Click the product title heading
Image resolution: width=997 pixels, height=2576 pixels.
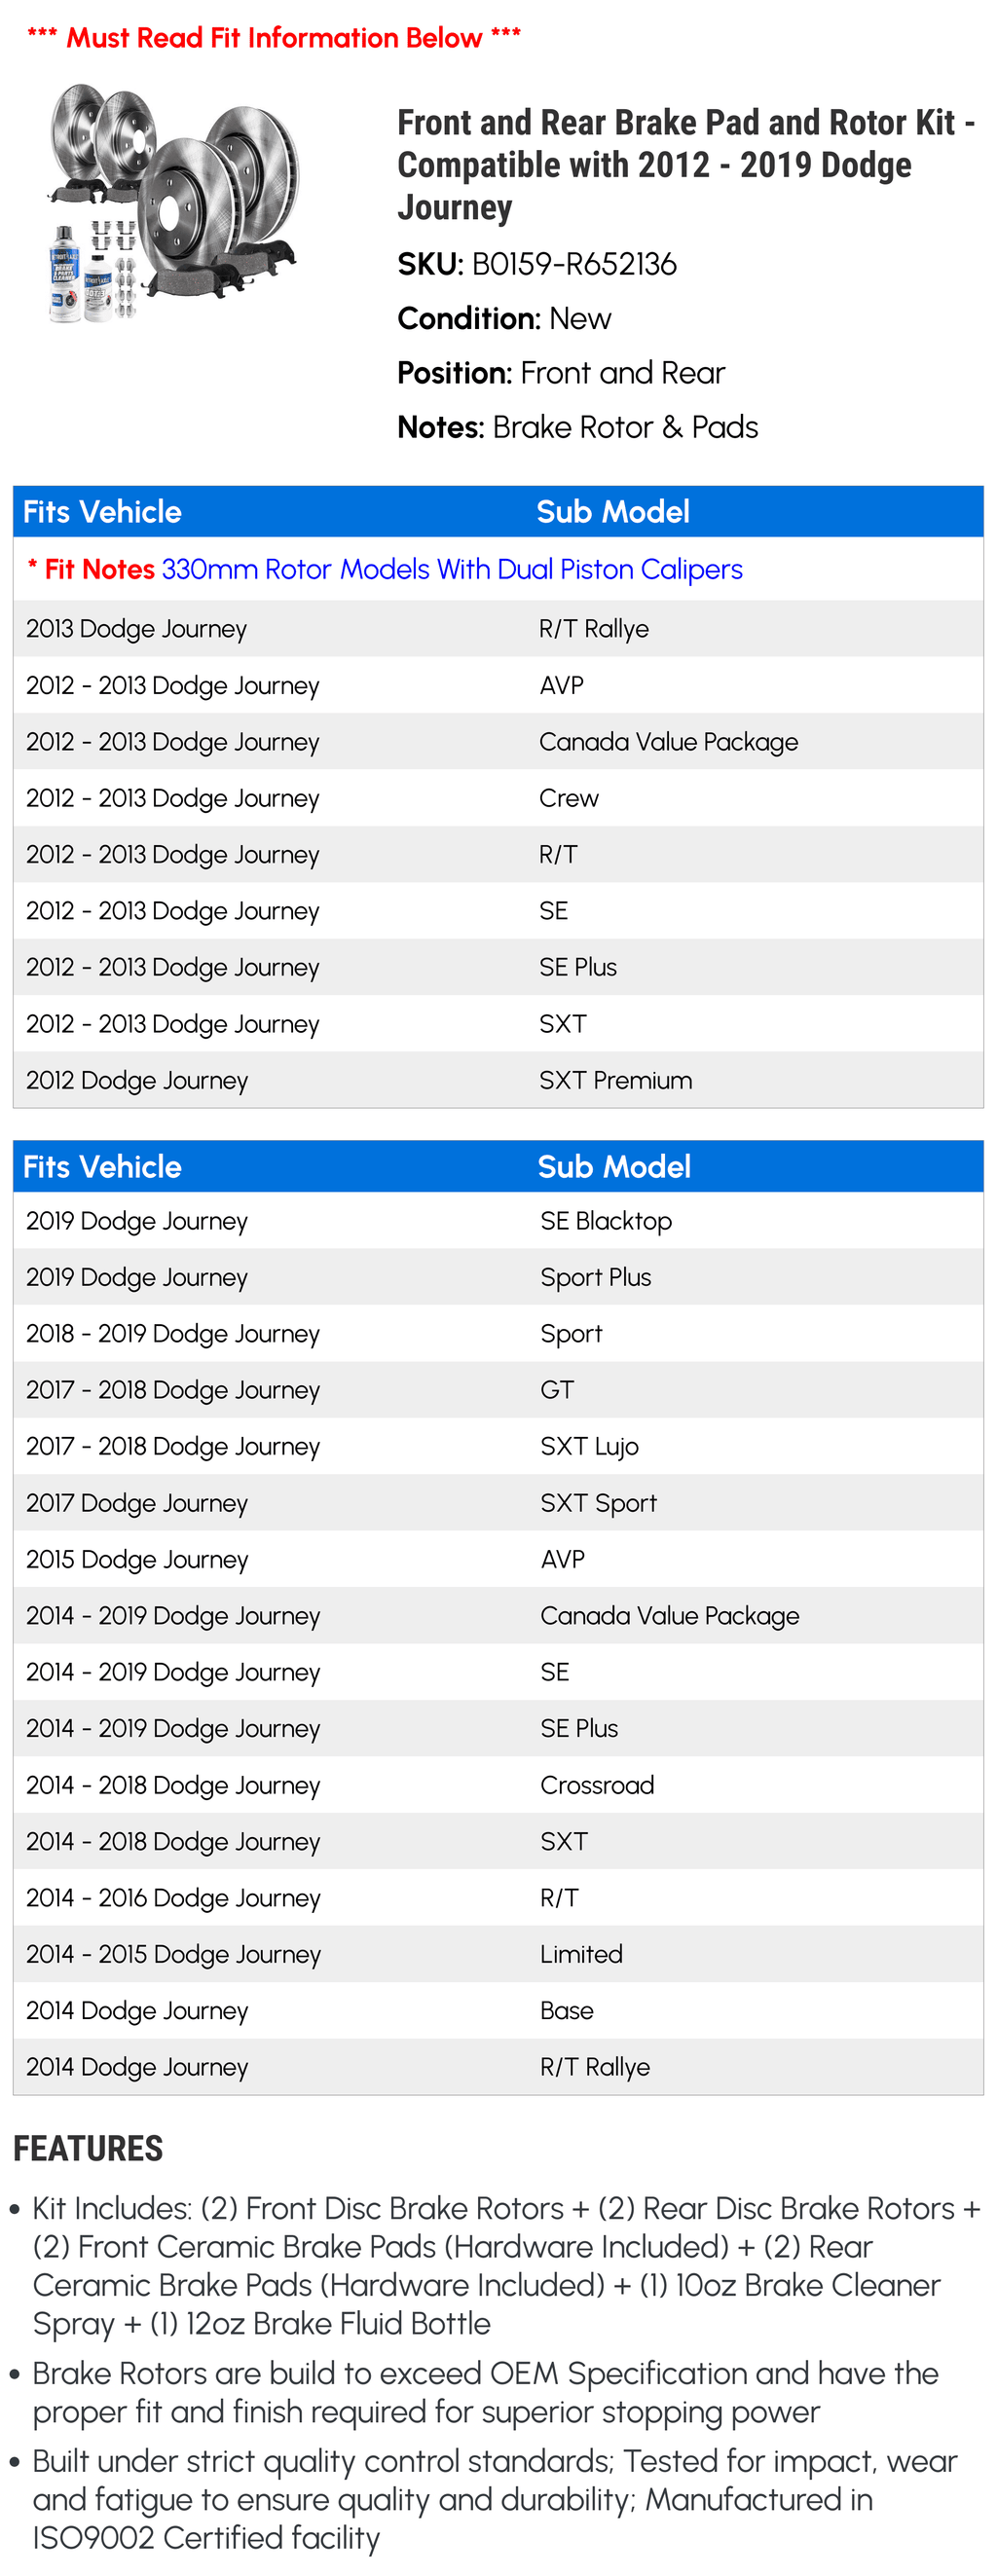[x=685, y=165]
